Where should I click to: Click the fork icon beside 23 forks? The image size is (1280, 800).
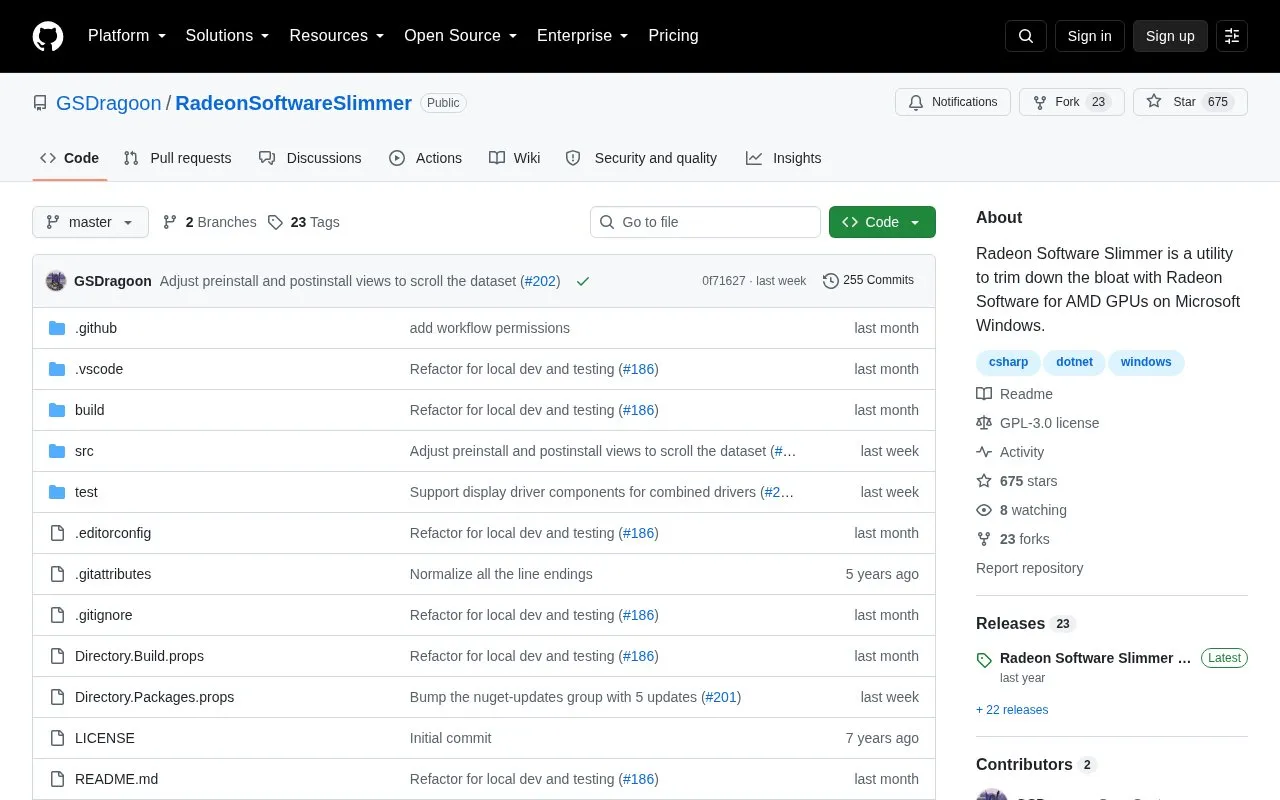pos(984,539)
